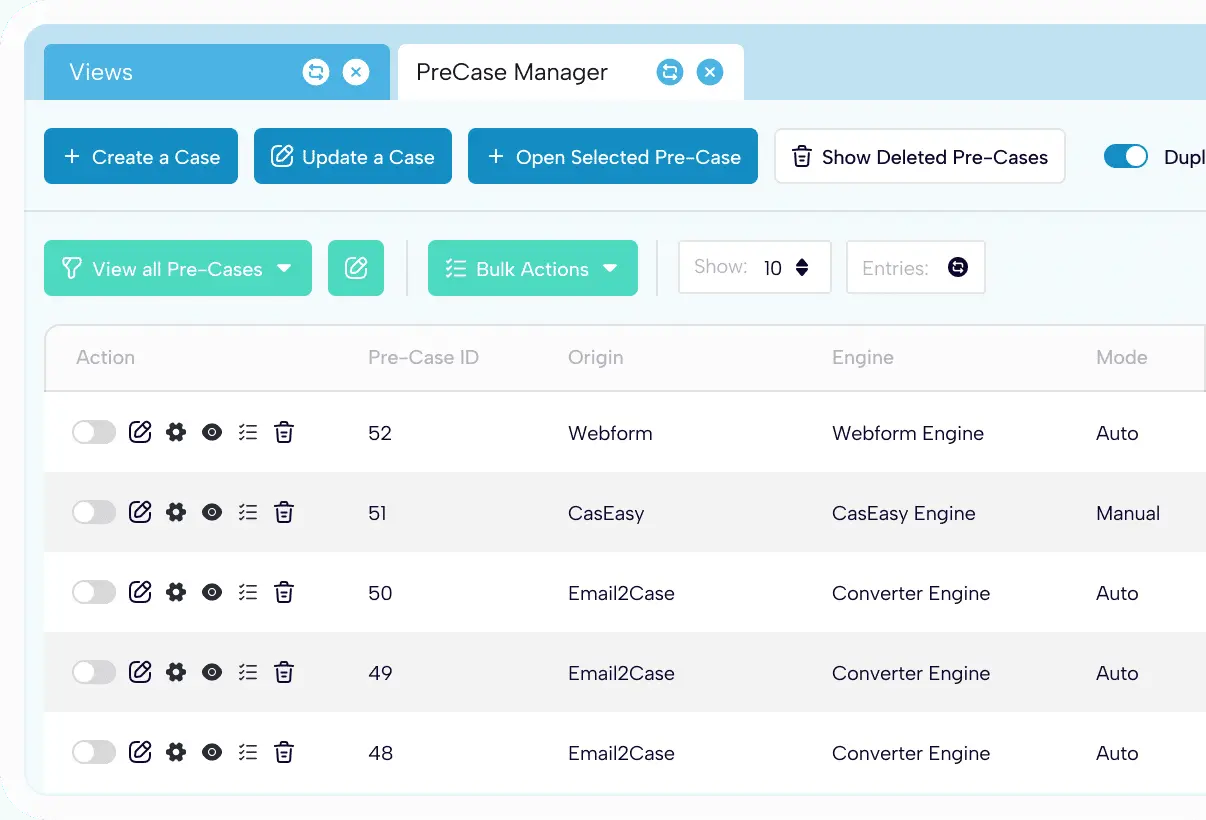Click the Engine column header
The image size is (1206, 820).
pyautogui.click(x=862, y=357)
